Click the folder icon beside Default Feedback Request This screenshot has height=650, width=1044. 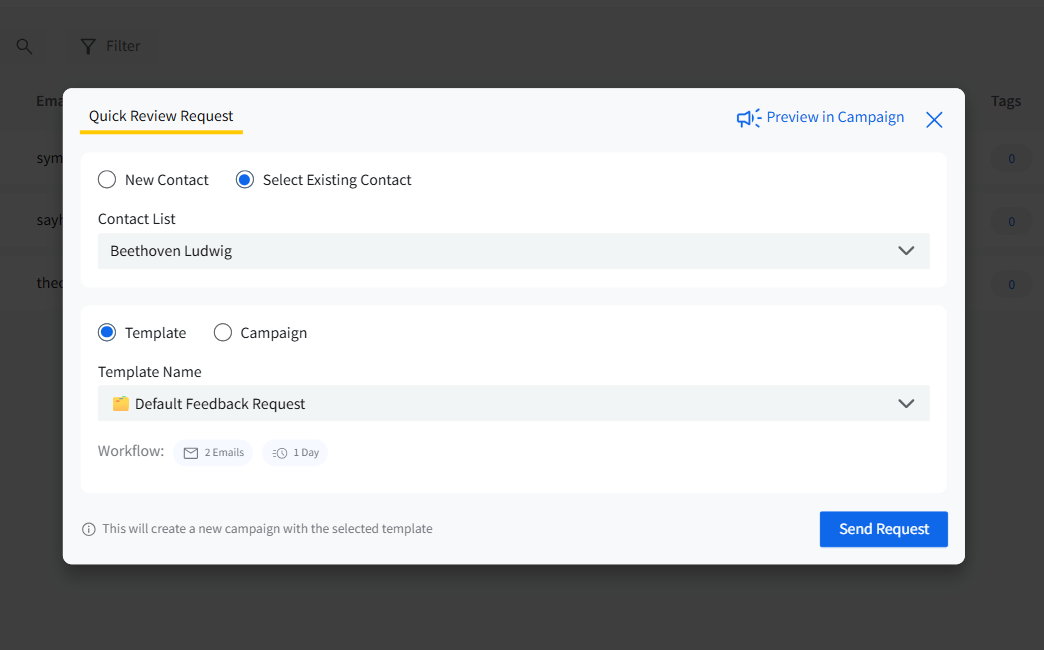pos(121,404)
